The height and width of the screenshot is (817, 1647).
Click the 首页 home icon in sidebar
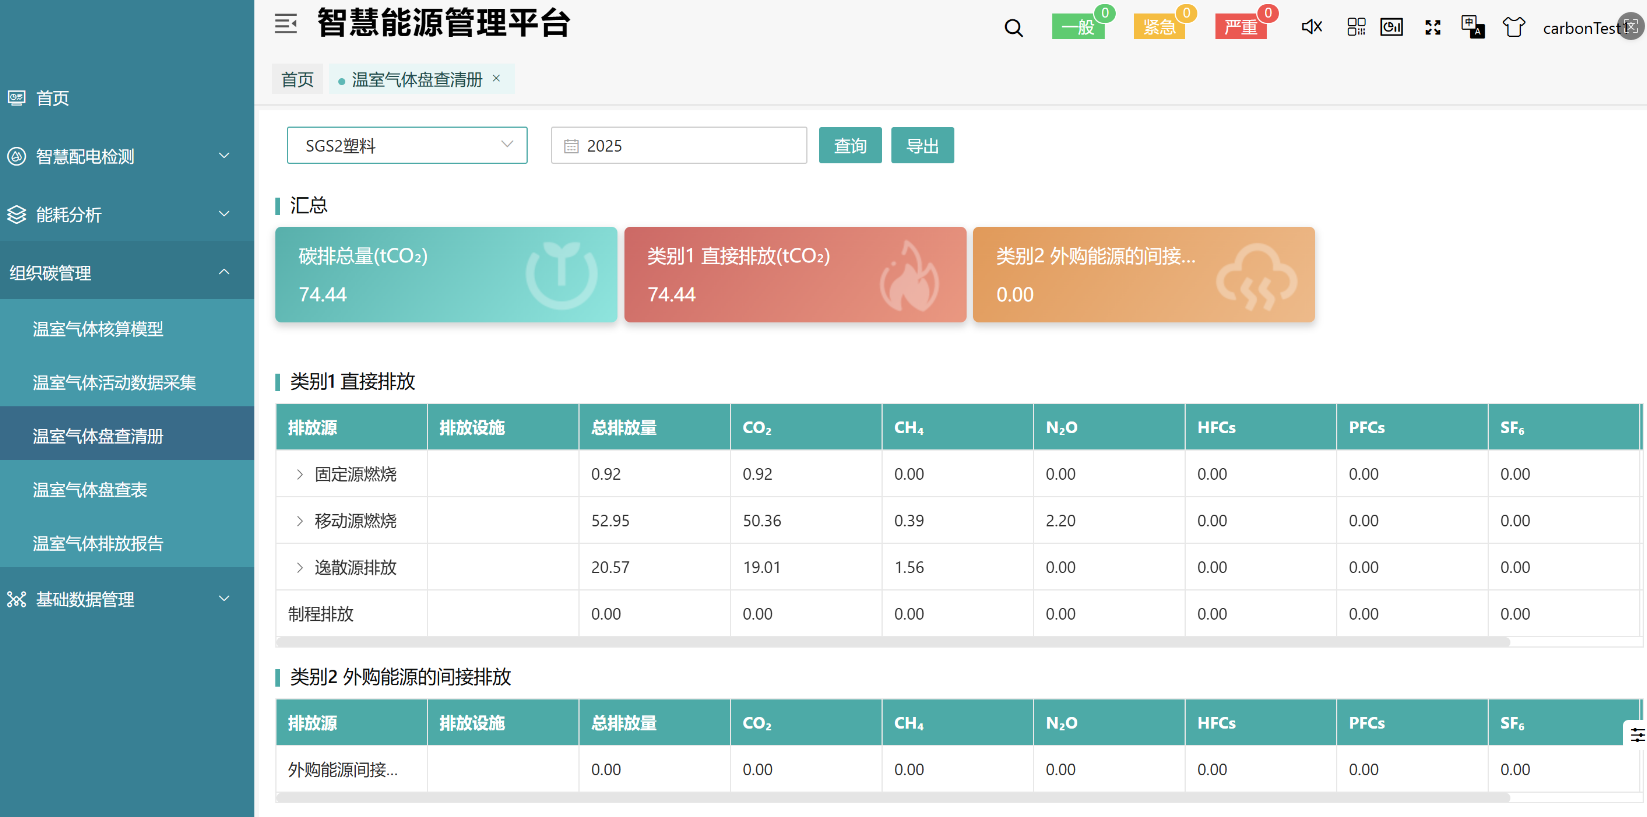(x=17, y=98)
